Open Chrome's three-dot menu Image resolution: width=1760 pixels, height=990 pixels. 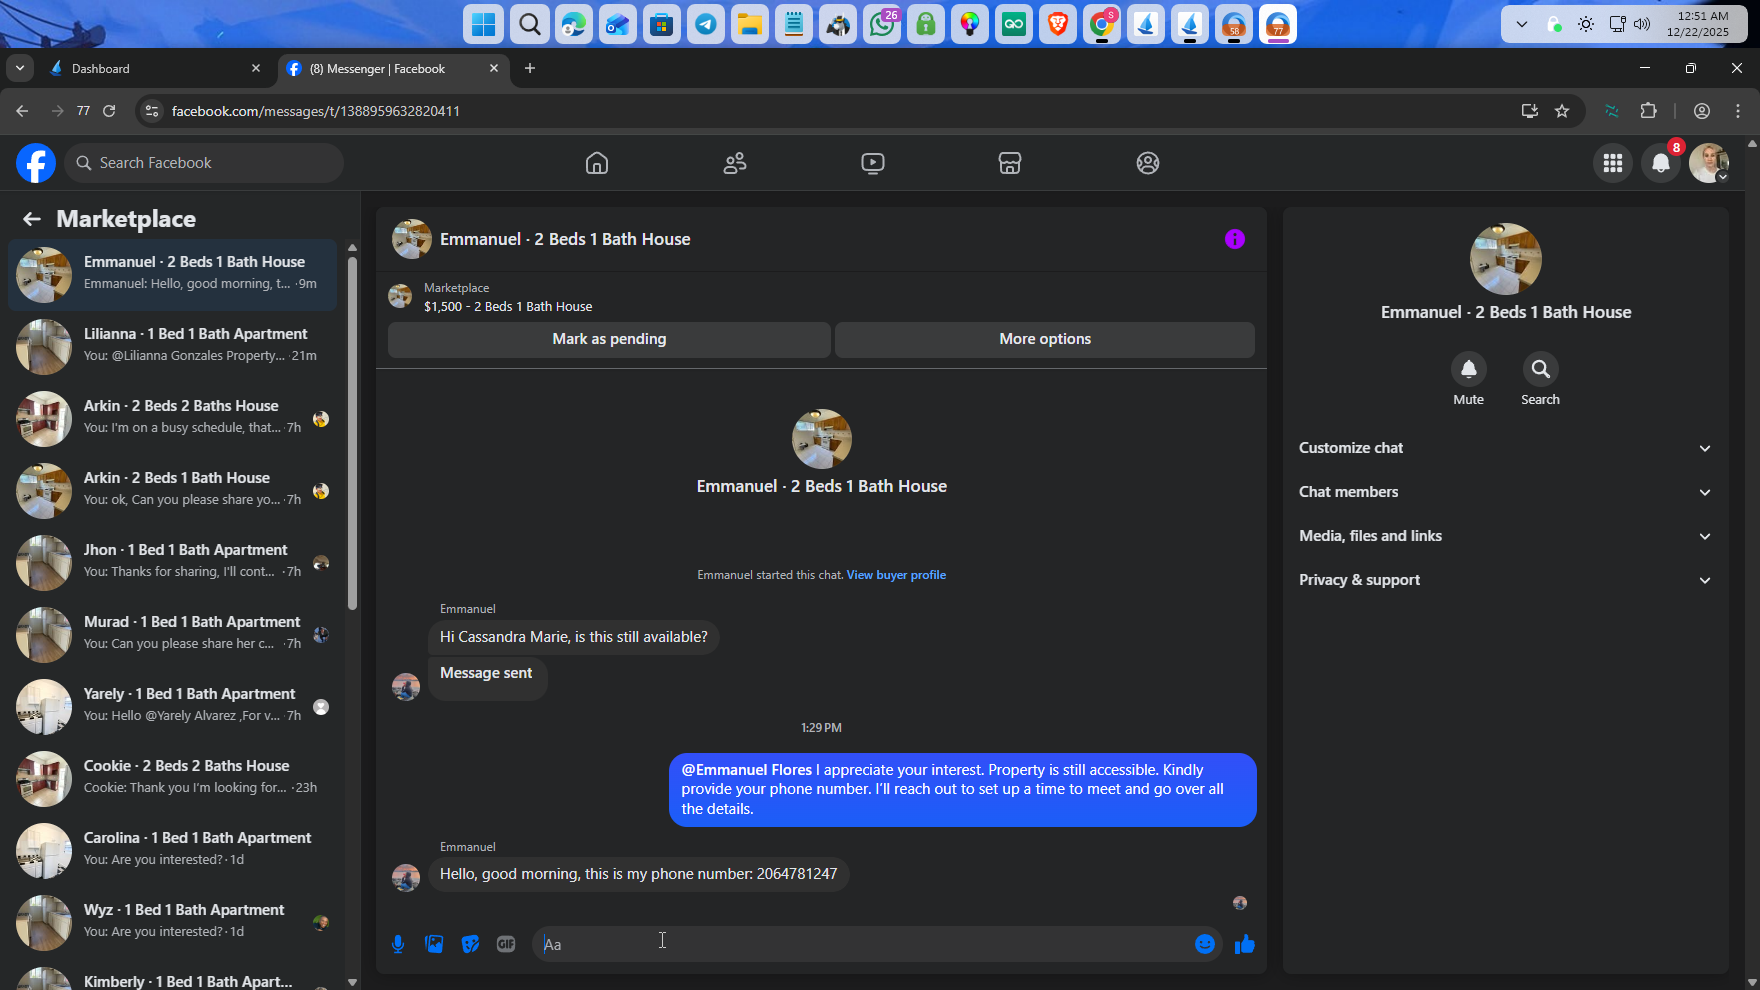tap(1738, 111)
